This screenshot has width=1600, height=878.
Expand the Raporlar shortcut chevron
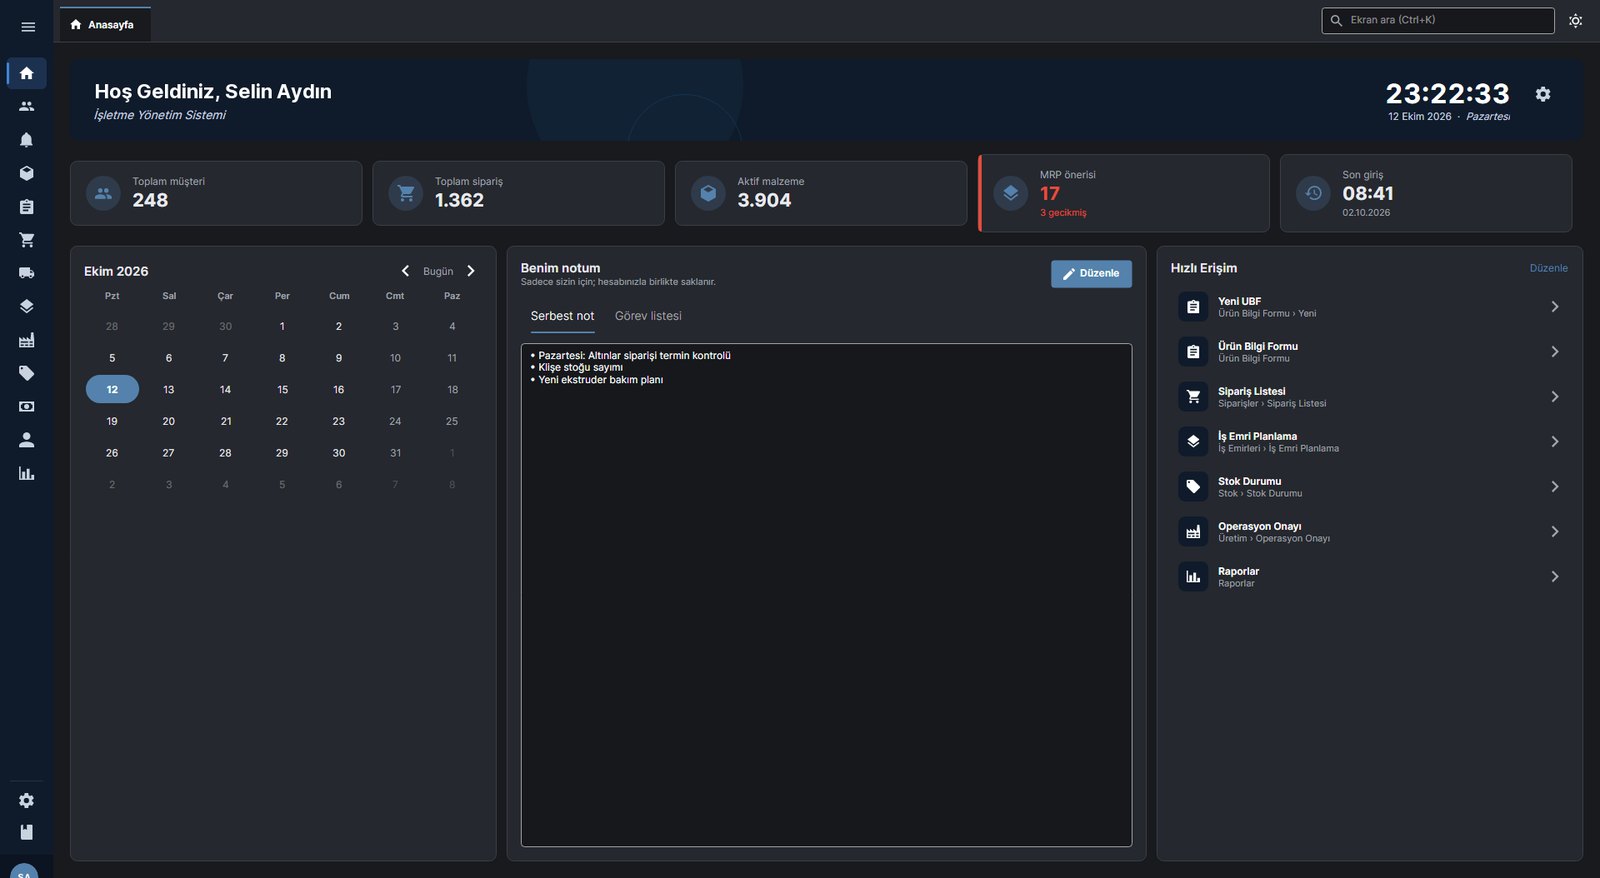point(1555,577)
